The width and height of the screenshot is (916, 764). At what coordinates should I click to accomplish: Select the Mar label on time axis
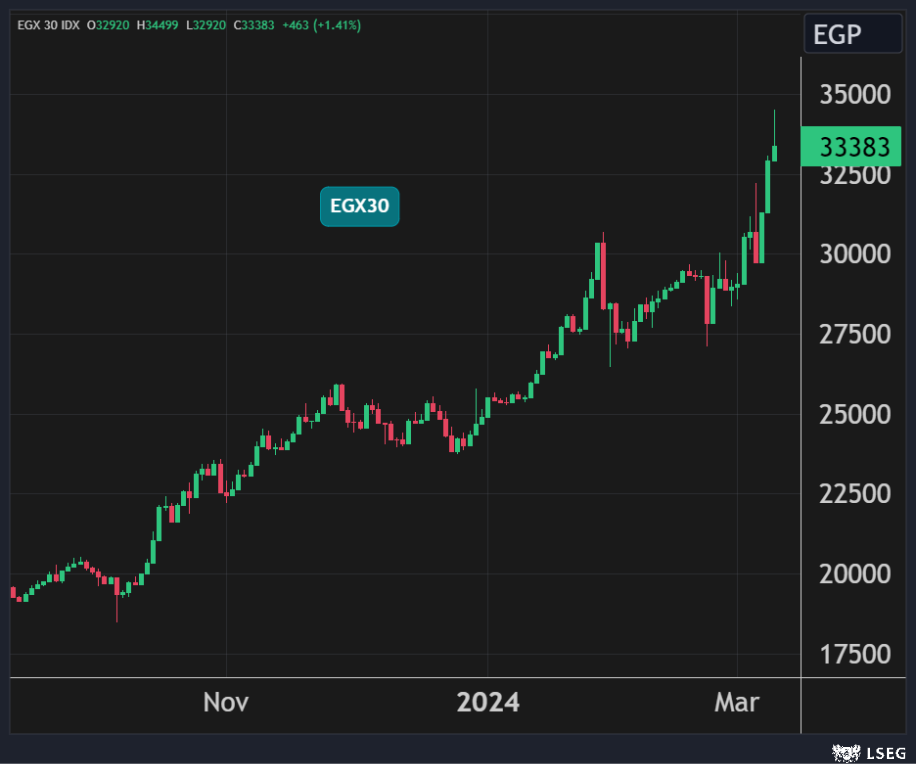tap(736, 702)
